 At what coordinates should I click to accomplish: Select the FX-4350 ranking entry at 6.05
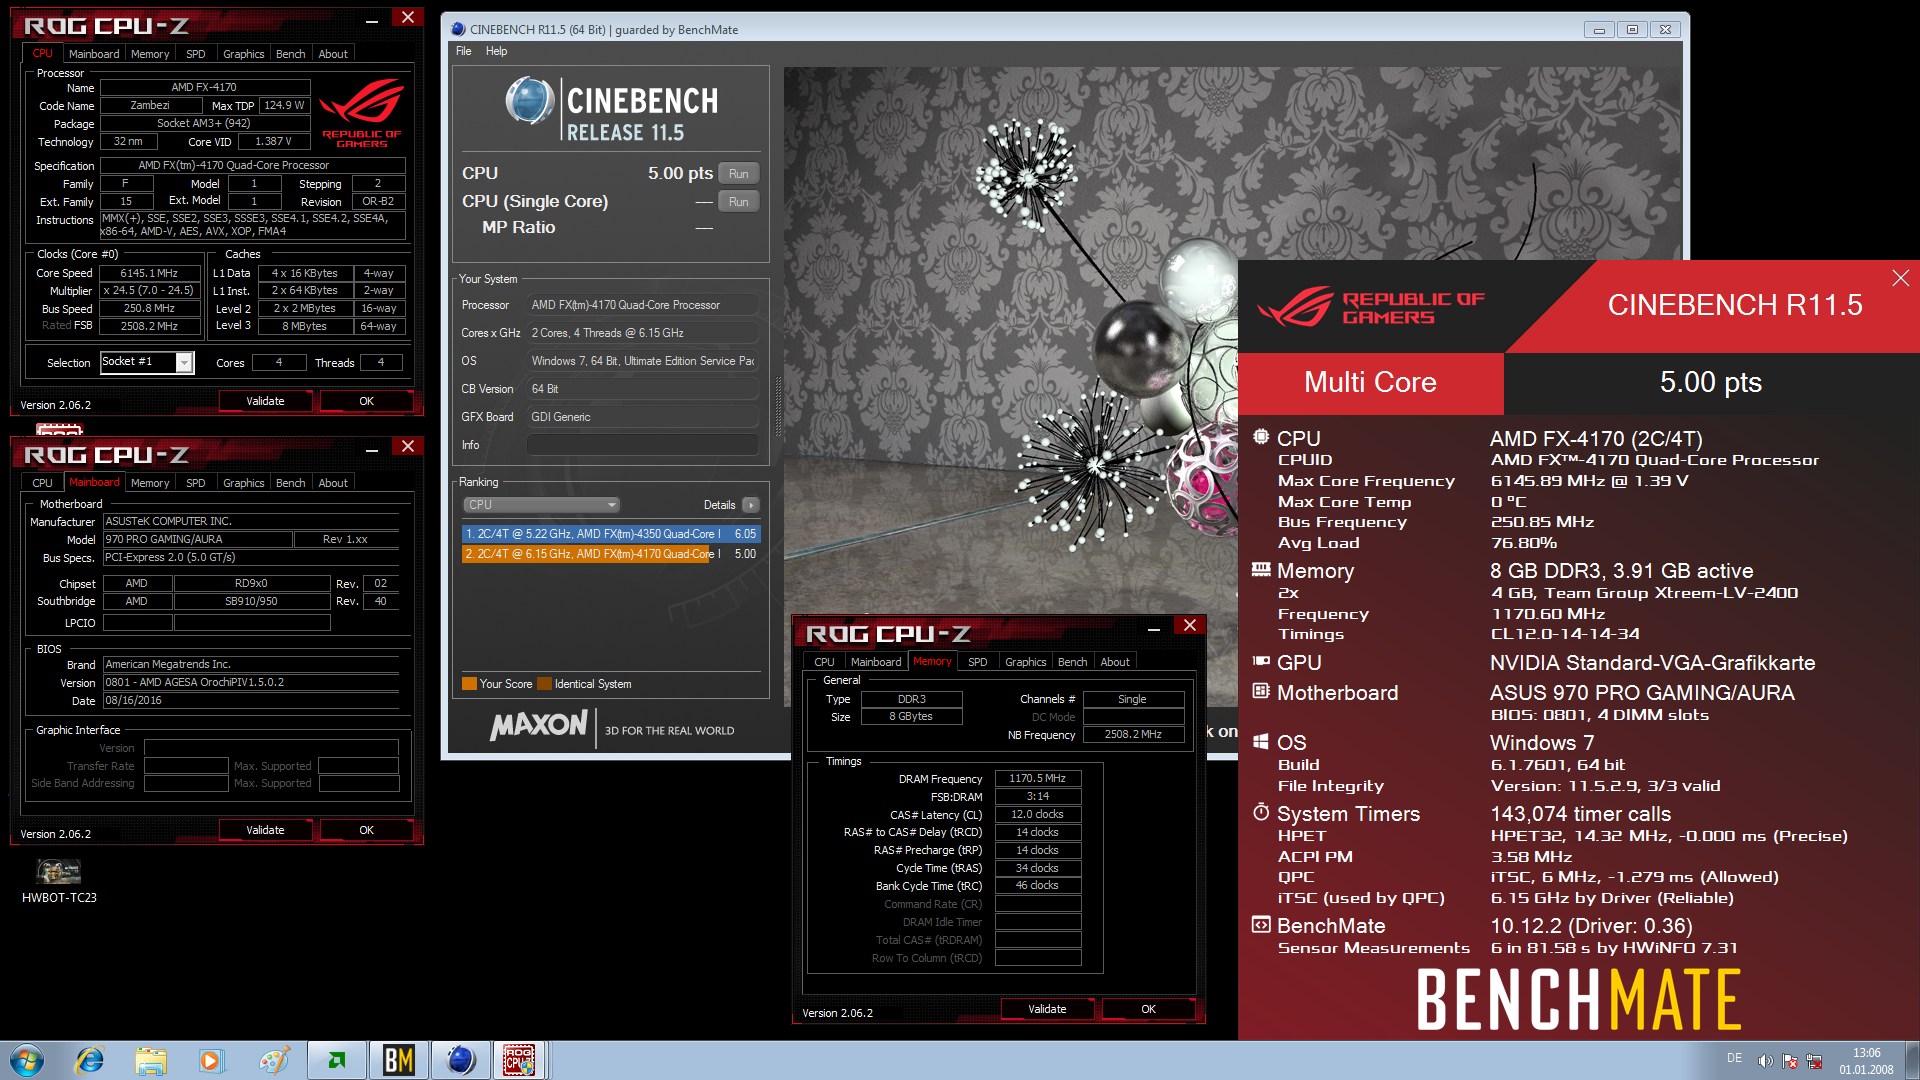pos(611,534)
